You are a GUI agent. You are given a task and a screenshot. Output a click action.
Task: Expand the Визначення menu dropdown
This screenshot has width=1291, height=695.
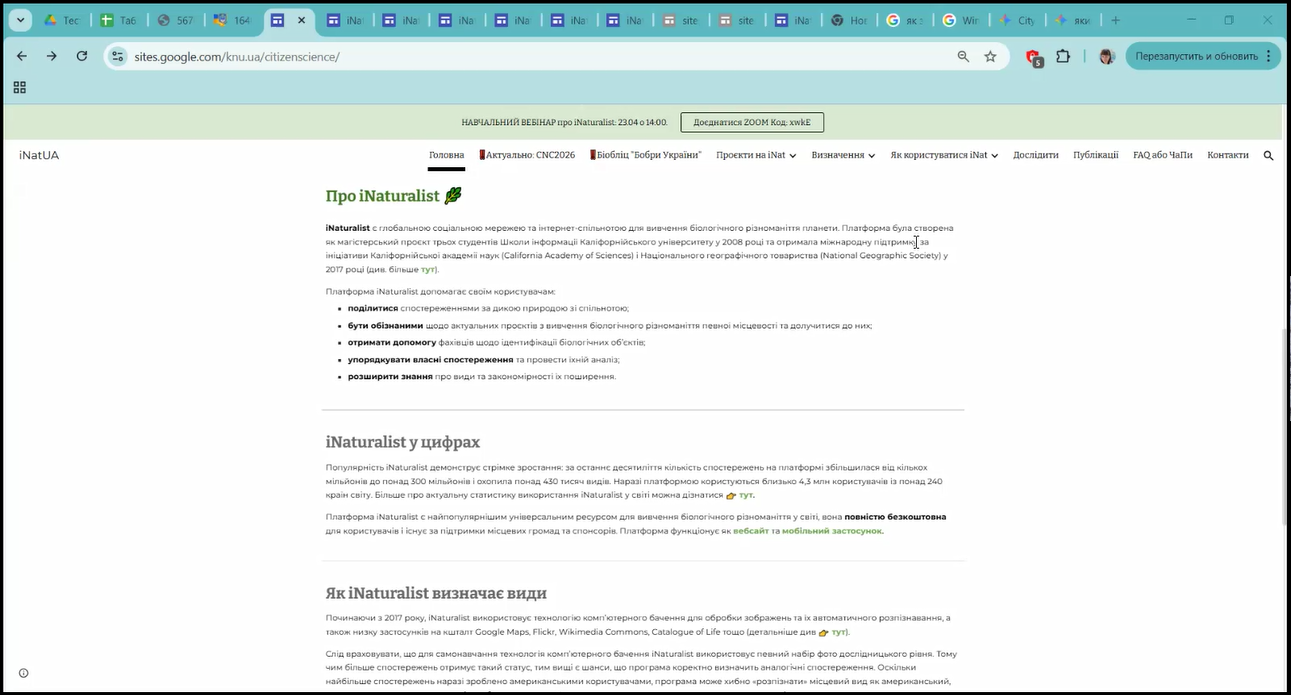(x=843, y=156)
